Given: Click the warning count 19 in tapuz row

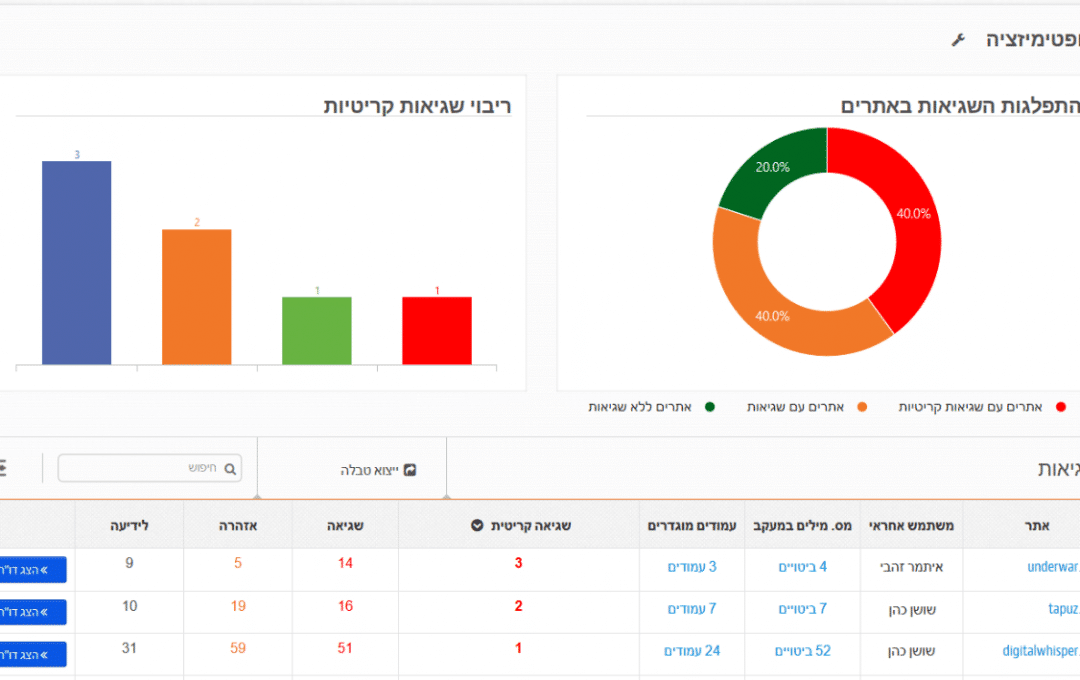Looking at the screenshot, I should pyautogui.click(x=238, y=606).
